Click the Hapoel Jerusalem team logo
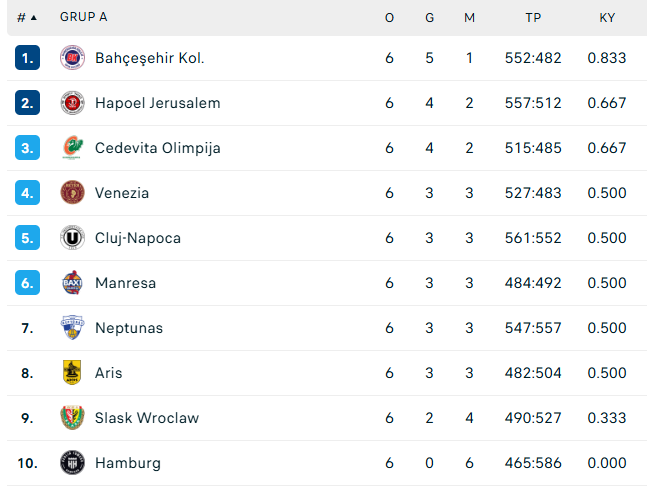Viewport: 647px width, 489px height. click(72, 103)
